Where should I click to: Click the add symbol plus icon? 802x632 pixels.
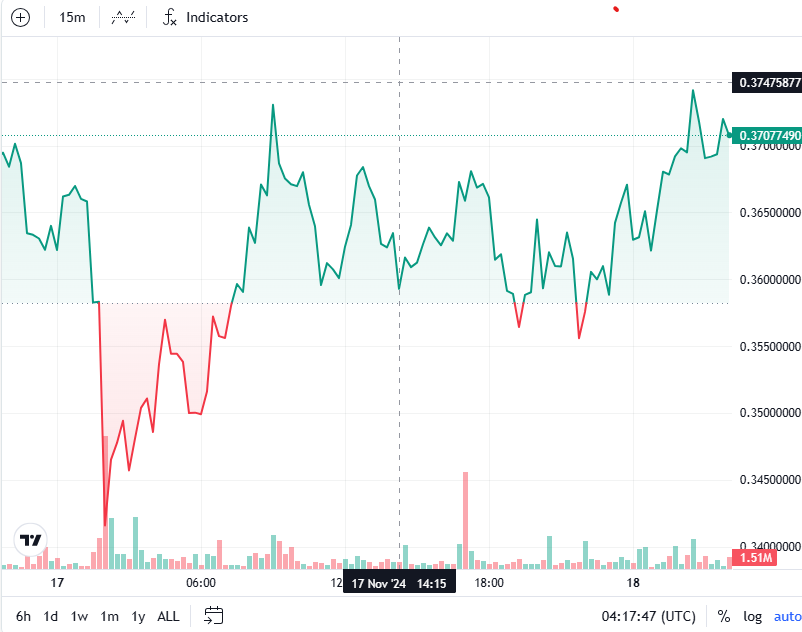[20, 17]
